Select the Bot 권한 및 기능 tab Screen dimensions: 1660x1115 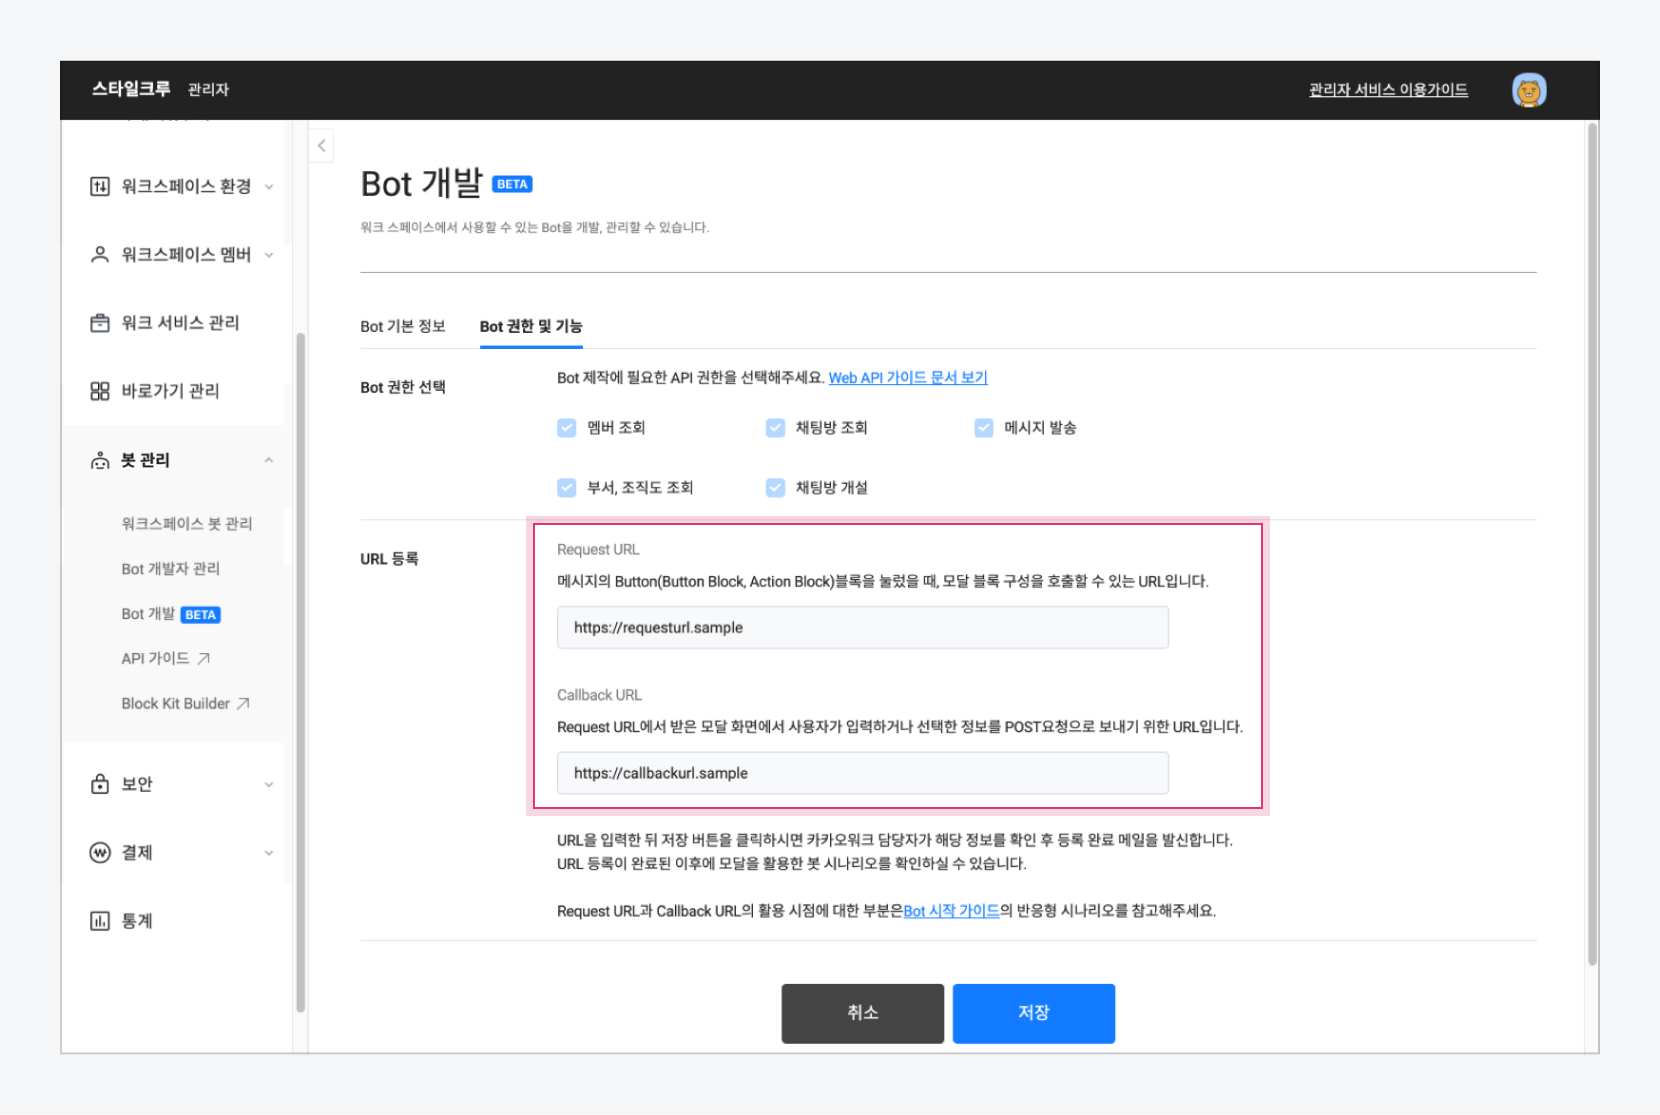coord(531,327)
